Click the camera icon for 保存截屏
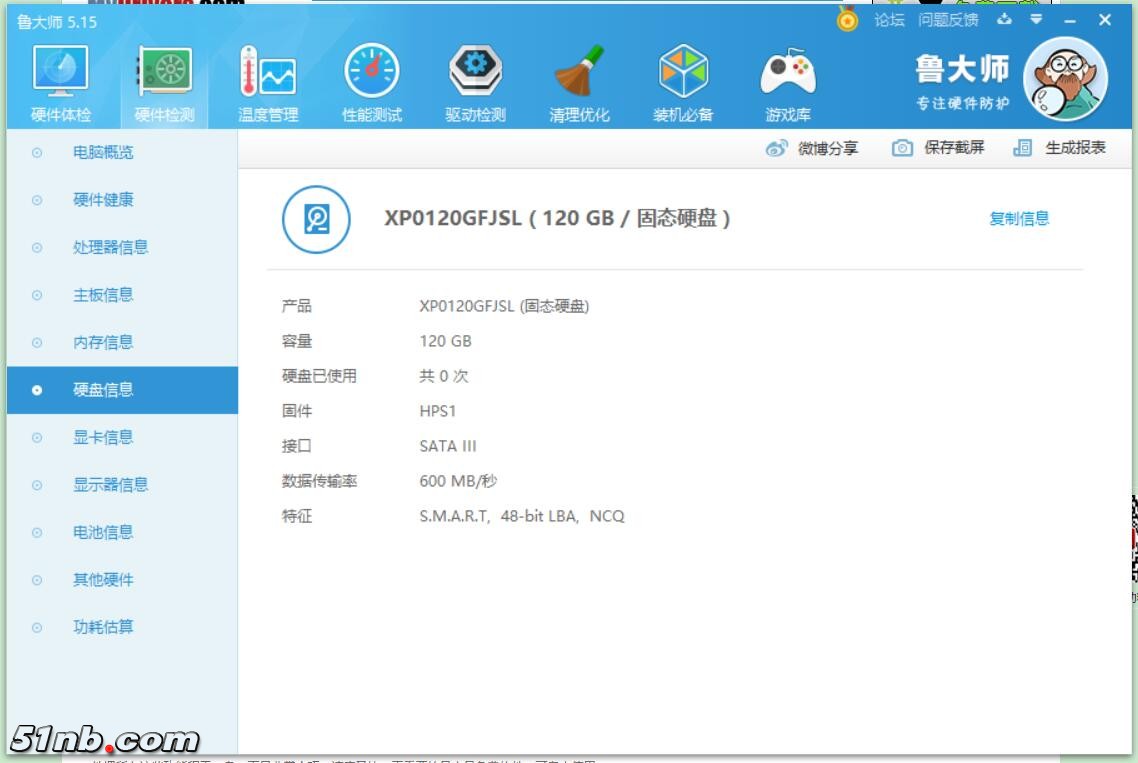1138x763 pixels. pyautogui.click(x=902, y=148)
